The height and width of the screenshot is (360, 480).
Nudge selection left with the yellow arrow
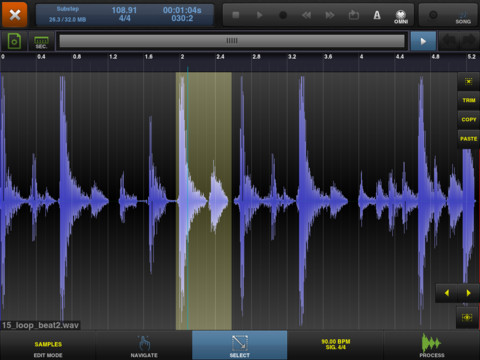447,293
